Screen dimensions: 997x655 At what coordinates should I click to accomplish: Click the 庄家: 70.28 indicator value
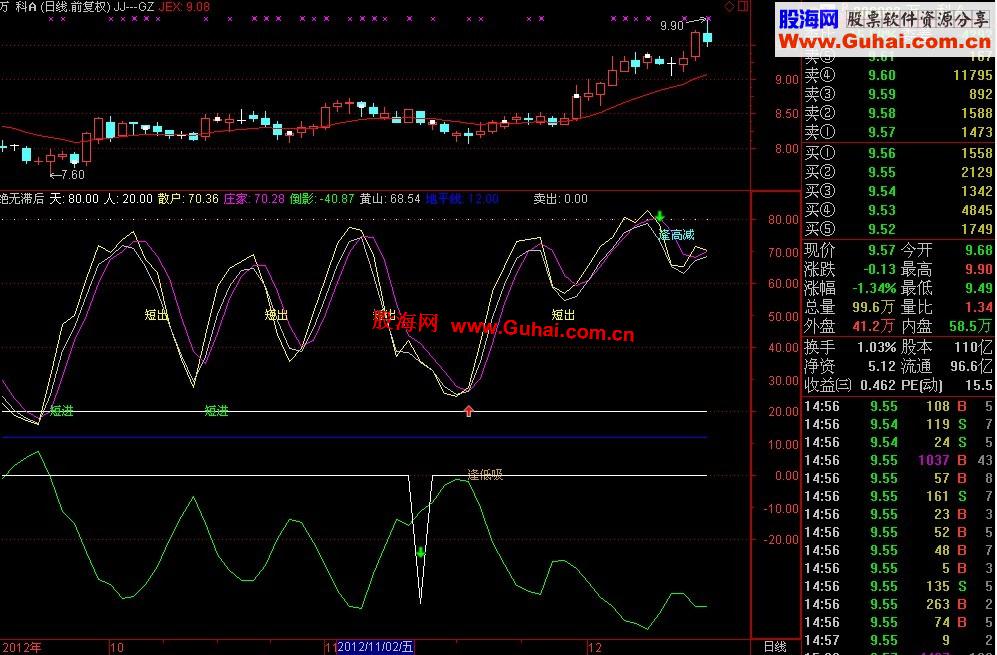click(254, 199)
